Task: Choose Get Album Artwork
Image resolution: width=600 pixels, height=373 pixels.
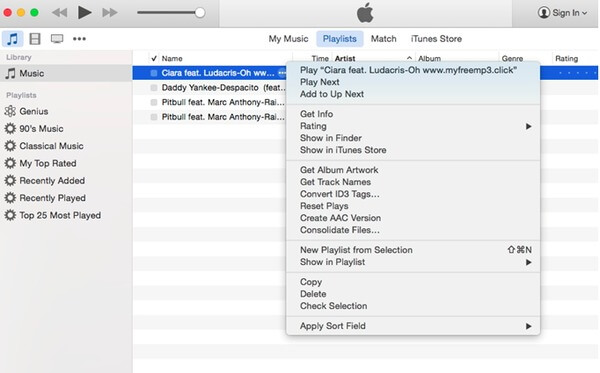Action: coord(339,170)
